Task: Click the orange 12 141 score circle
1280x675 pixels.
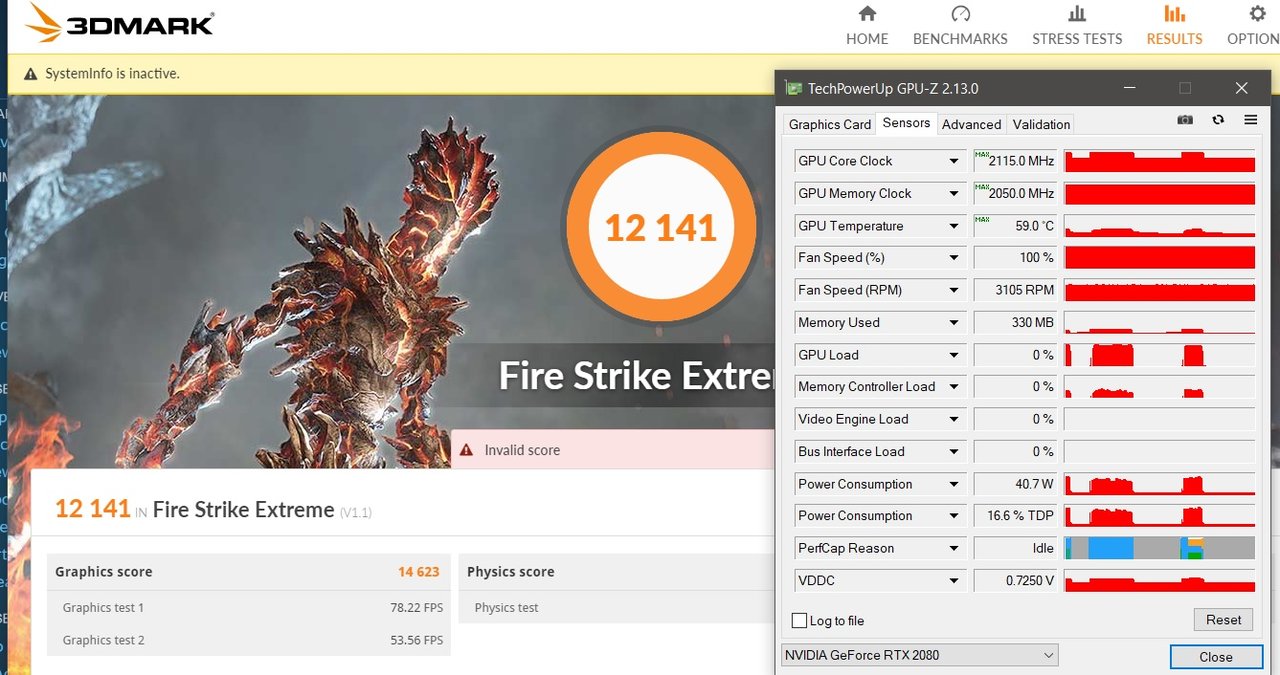Action: (x=661, y=228)
